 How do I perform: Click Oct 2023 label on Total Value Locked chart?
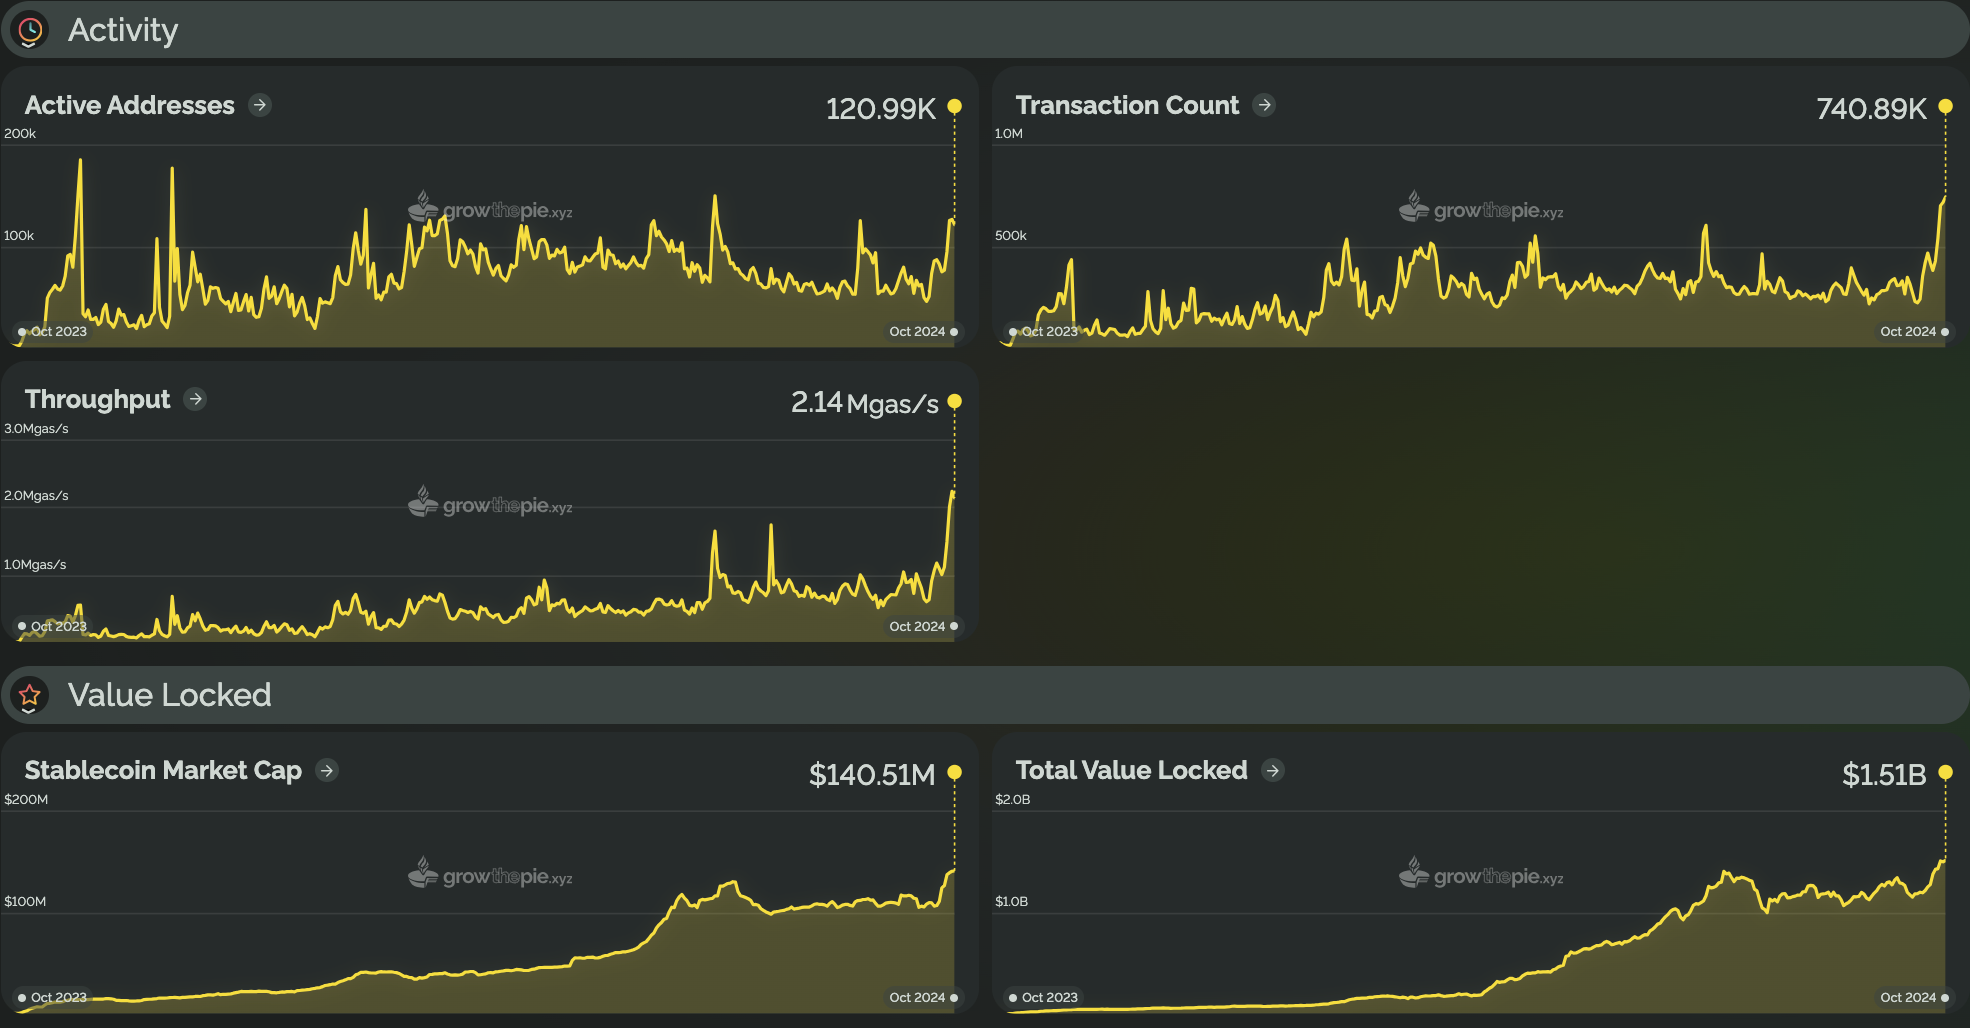click(x=1049, y=997)
